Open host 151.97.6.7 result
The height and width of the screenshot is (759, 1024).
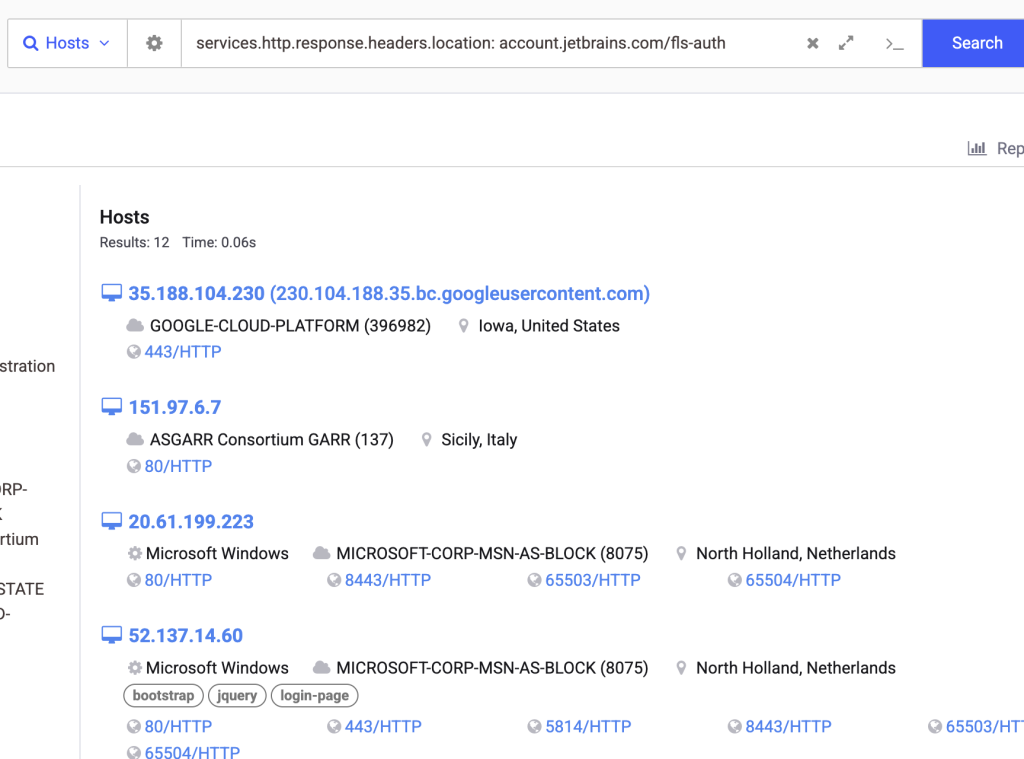(x=175, y=408)
